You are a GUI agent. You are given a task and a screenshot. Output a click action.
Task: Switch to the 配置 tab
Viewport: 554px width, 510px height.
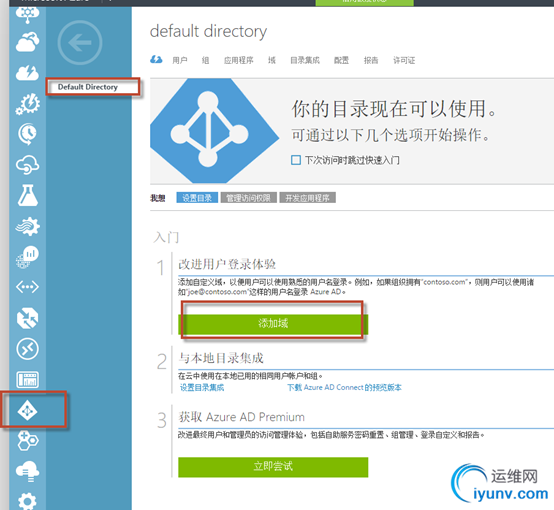[x=341, y=60]
